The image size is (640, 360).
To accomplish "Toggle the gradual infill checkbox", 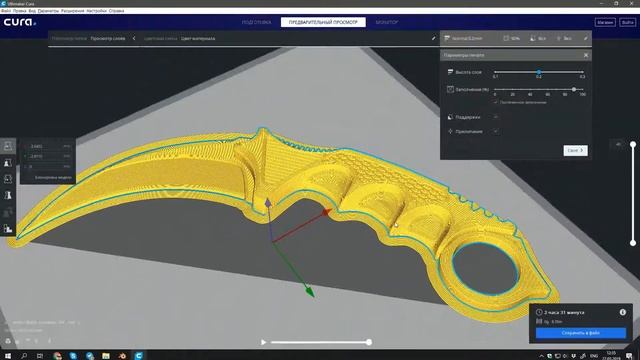I will coord(496,102).
